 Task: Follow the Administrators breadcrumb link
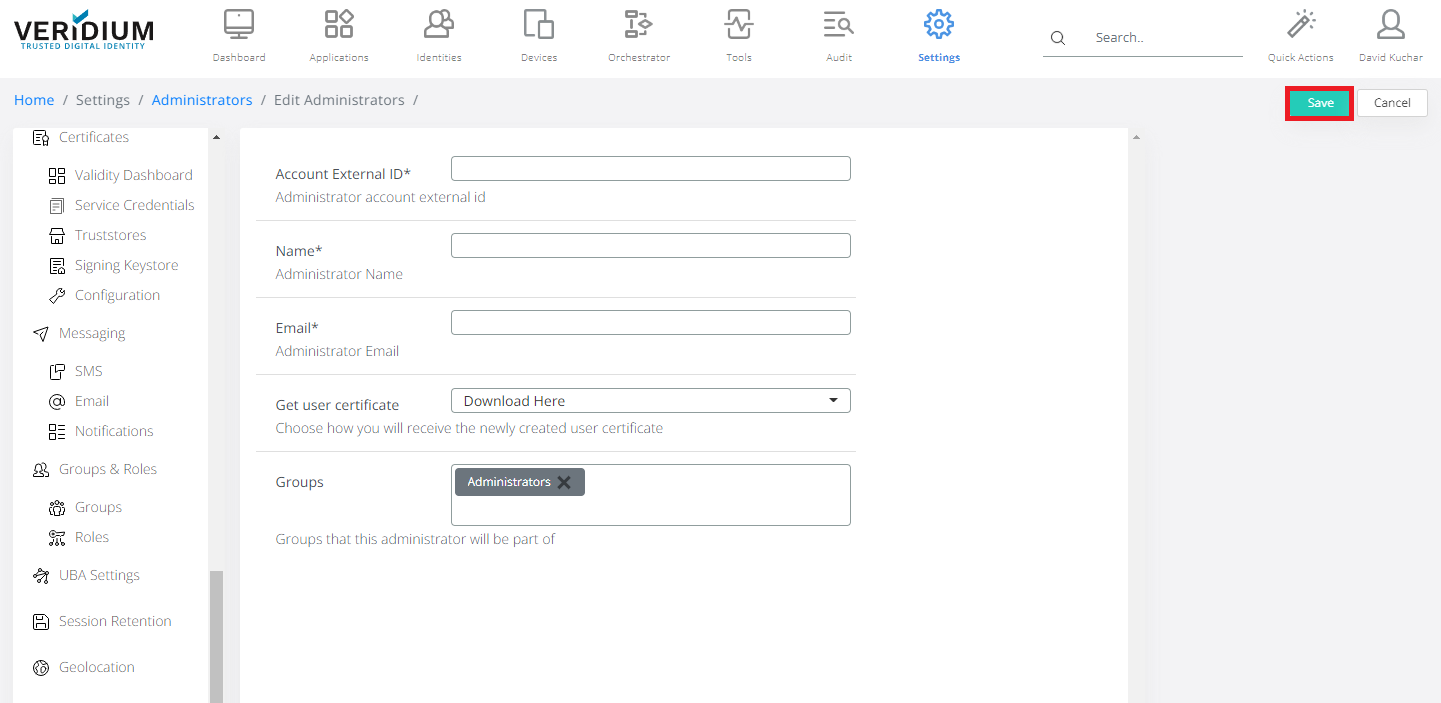[202, 100]
